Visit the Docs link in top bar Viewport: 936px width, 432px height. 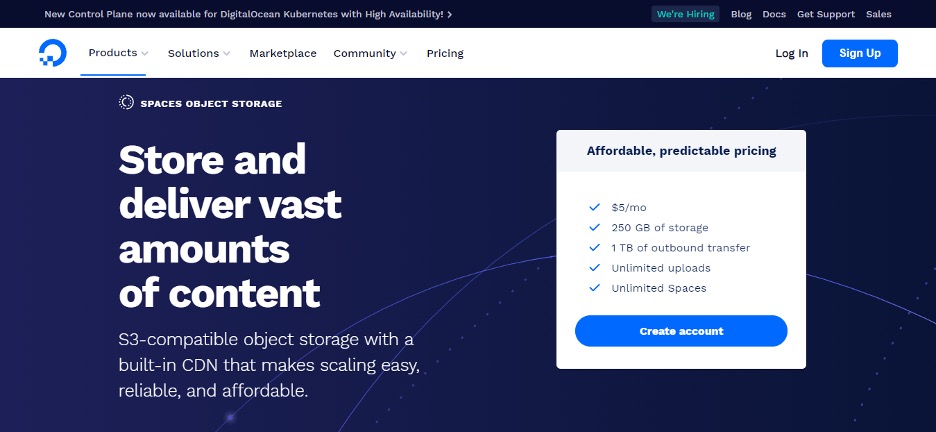click(x=774, y=15)
